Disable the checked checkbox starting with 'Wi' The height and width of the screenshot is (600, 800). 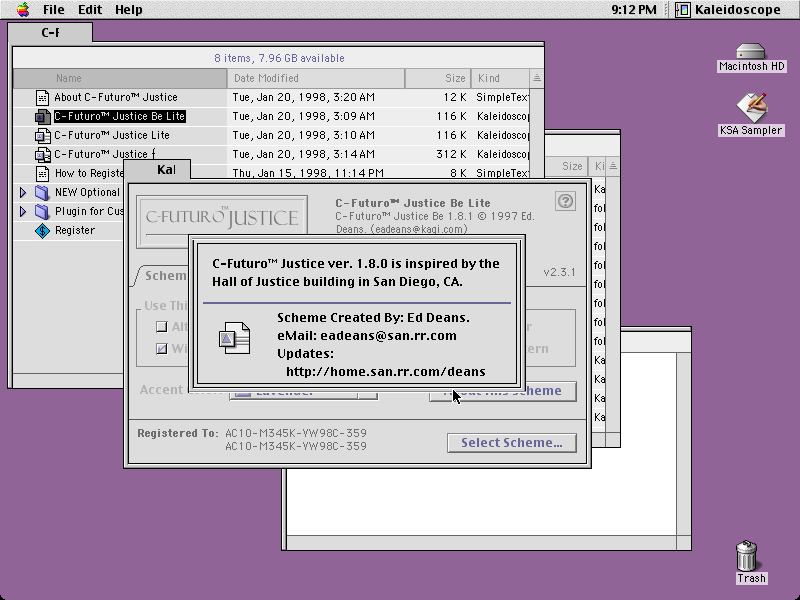pos(162,348)
